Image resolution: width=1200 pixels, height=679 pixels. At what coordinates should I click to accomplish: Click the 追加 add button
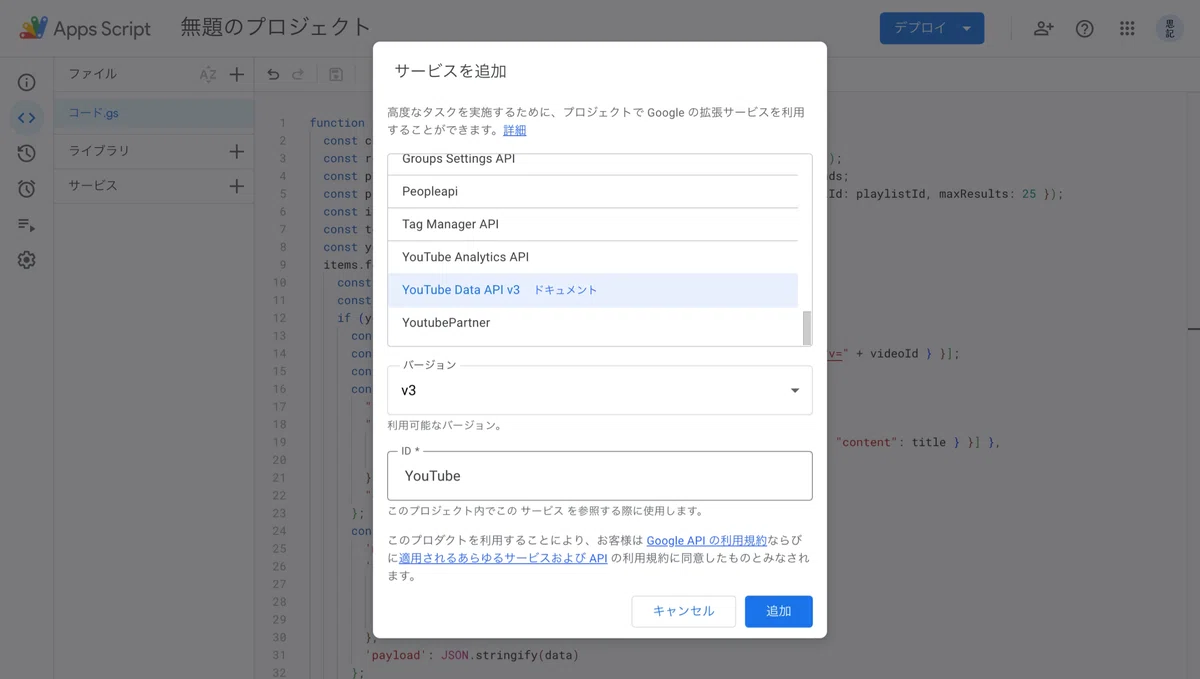coord(778,611)
